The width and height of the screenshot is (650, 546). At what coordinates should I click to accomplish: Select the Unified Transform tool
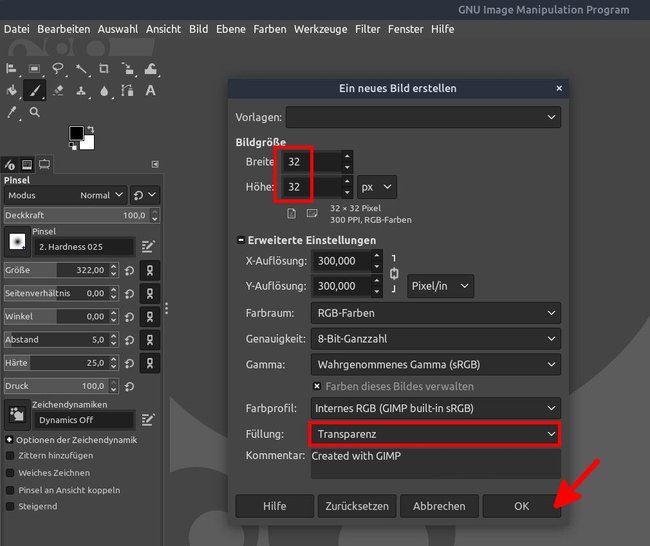click(x=127, y=69)
